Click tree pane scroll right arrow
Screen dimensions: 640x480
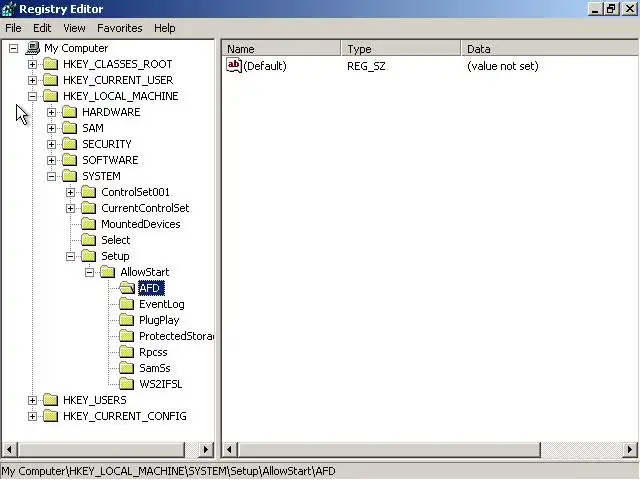tap(206, 450)
